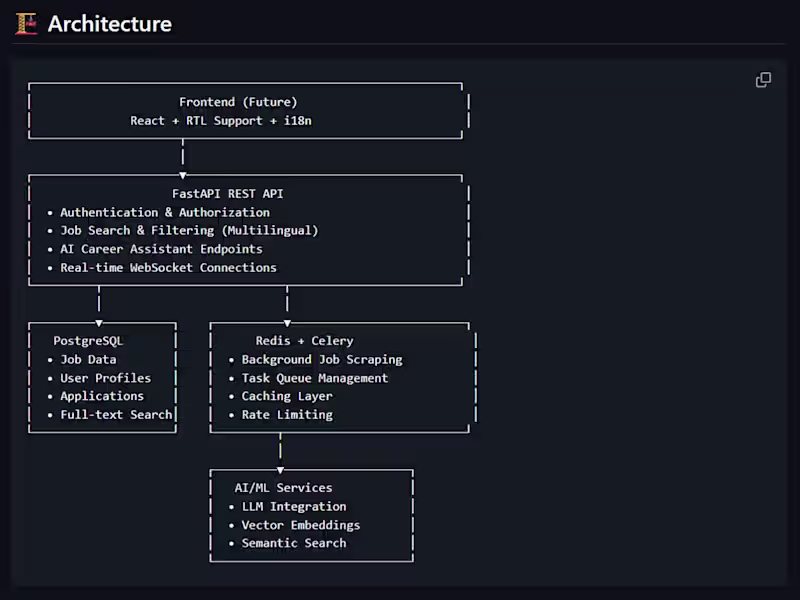The height and width of the screenshot is (600, 800).
Task: Select the Real-time WebSocket Connections entry
Action: pyautogui.click(x=168, y=267)
